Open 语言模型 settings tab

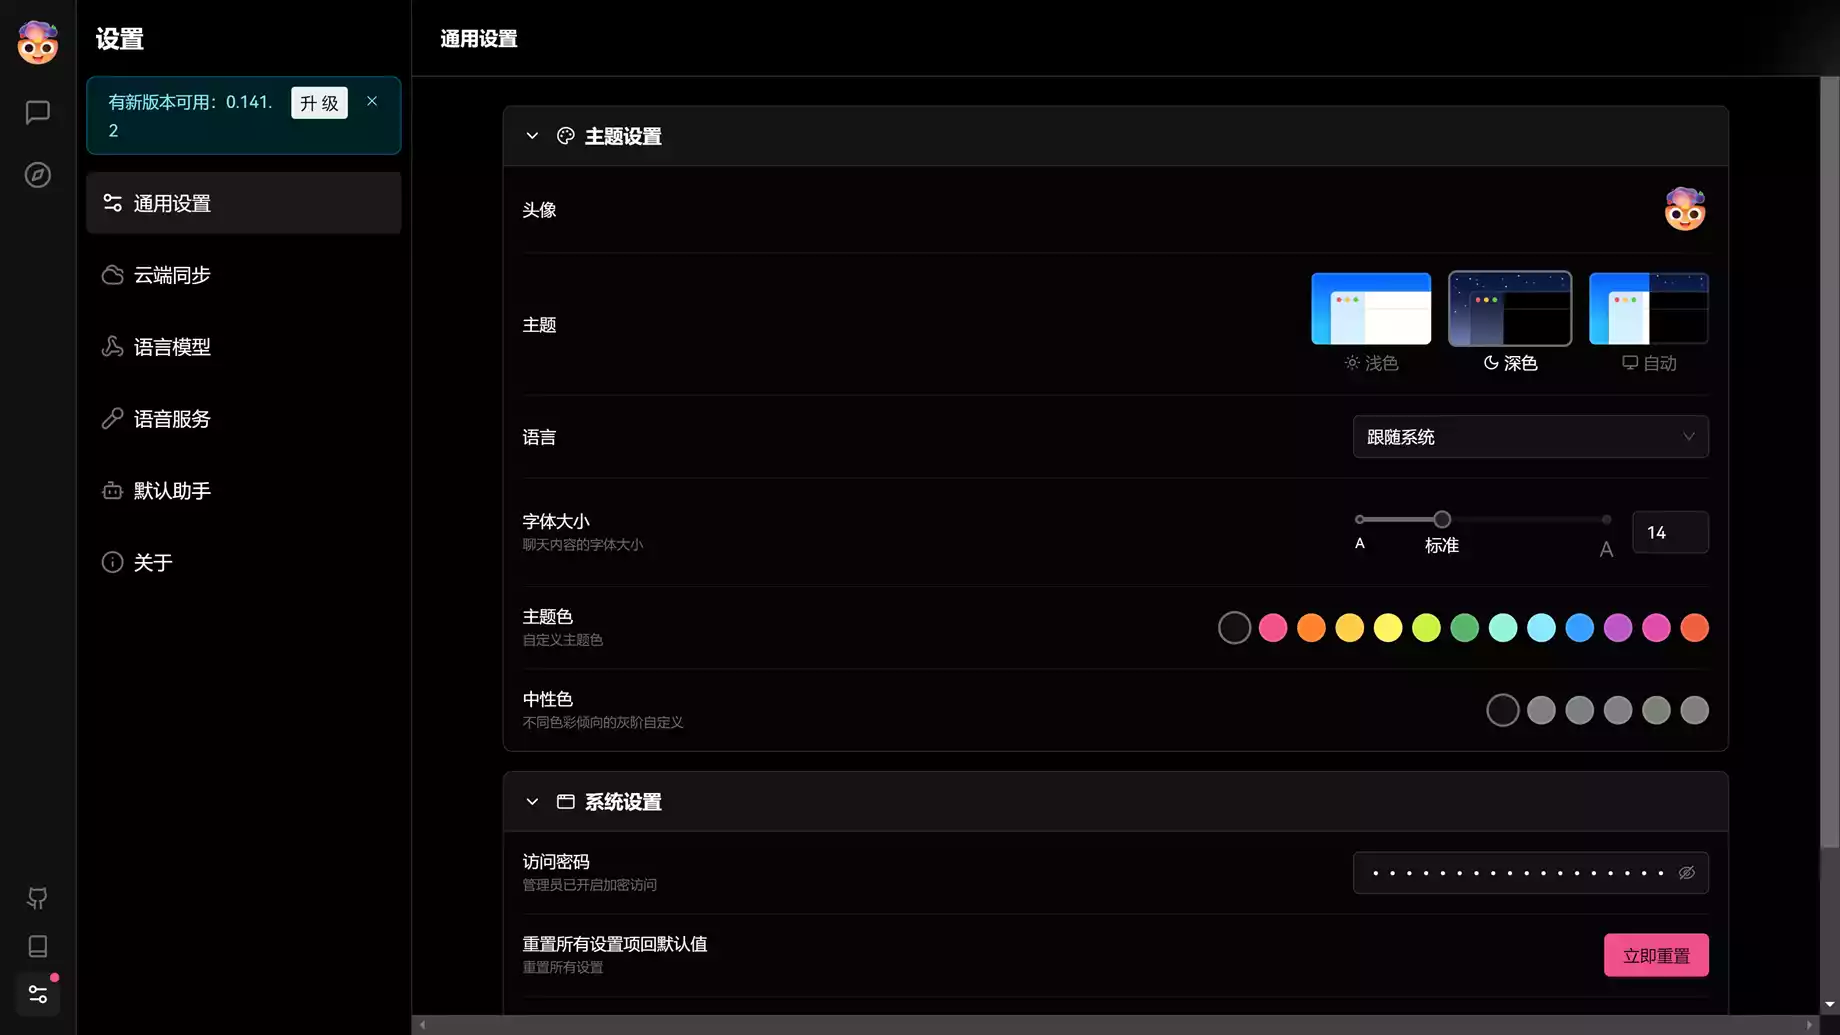click(172, 347)
